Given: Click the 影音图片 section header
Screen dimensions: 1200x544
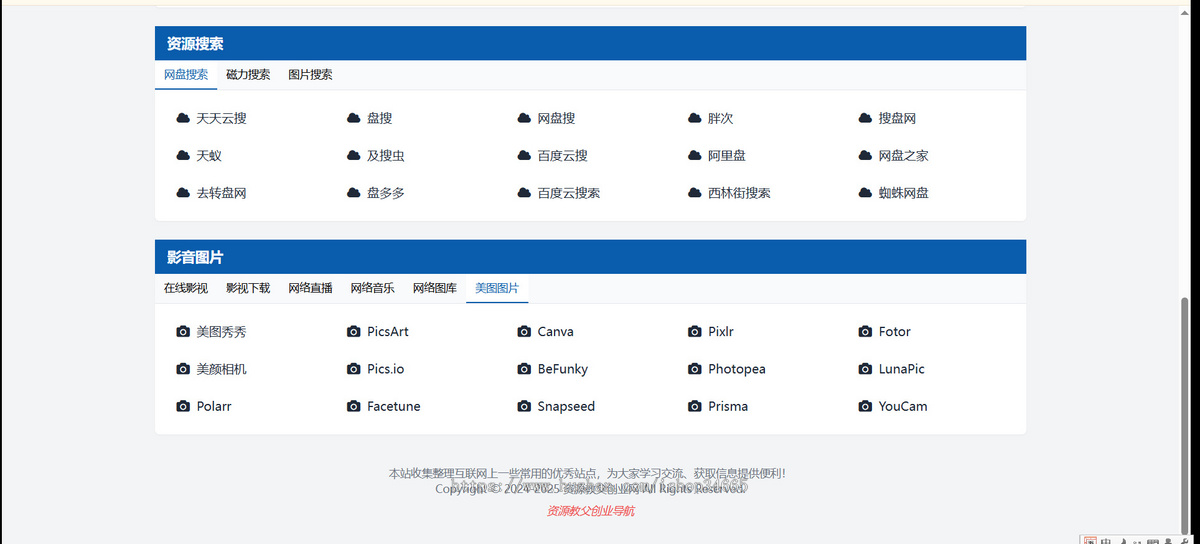Looking at the screenshot, I should (590, 257).
